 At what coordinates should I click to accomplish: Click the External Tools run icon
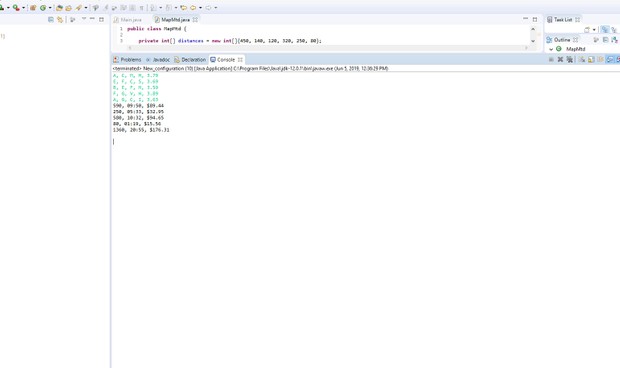pyautogui.click(x=16, y=8)
